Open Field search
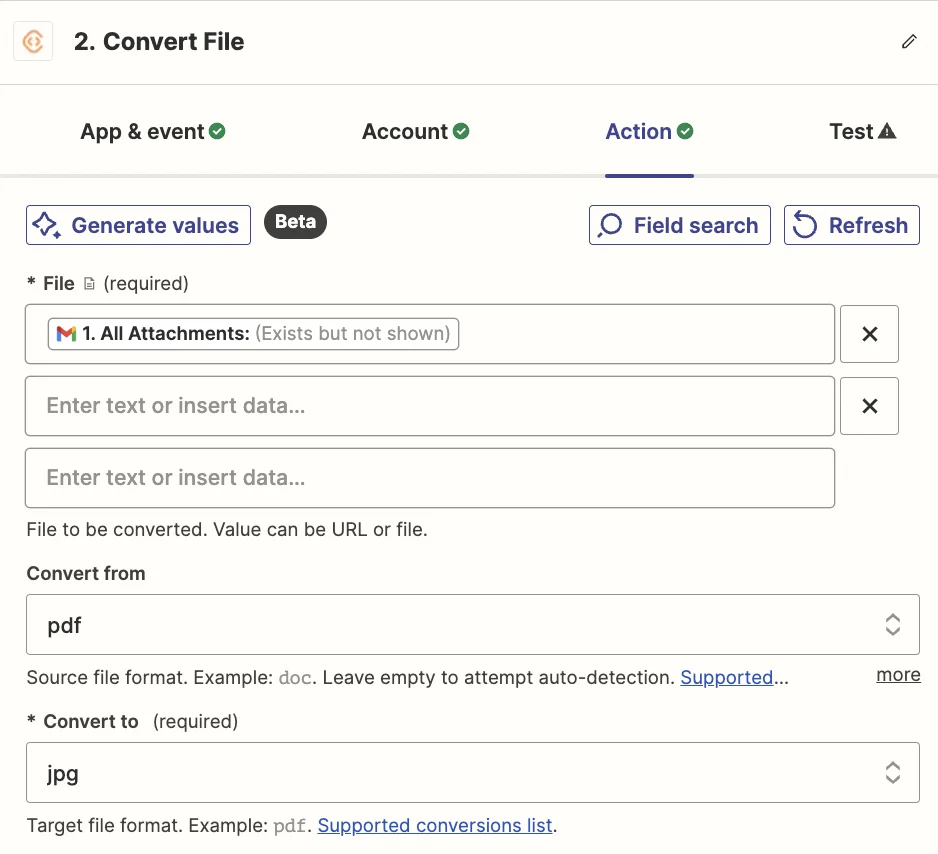 pos(680,225)
